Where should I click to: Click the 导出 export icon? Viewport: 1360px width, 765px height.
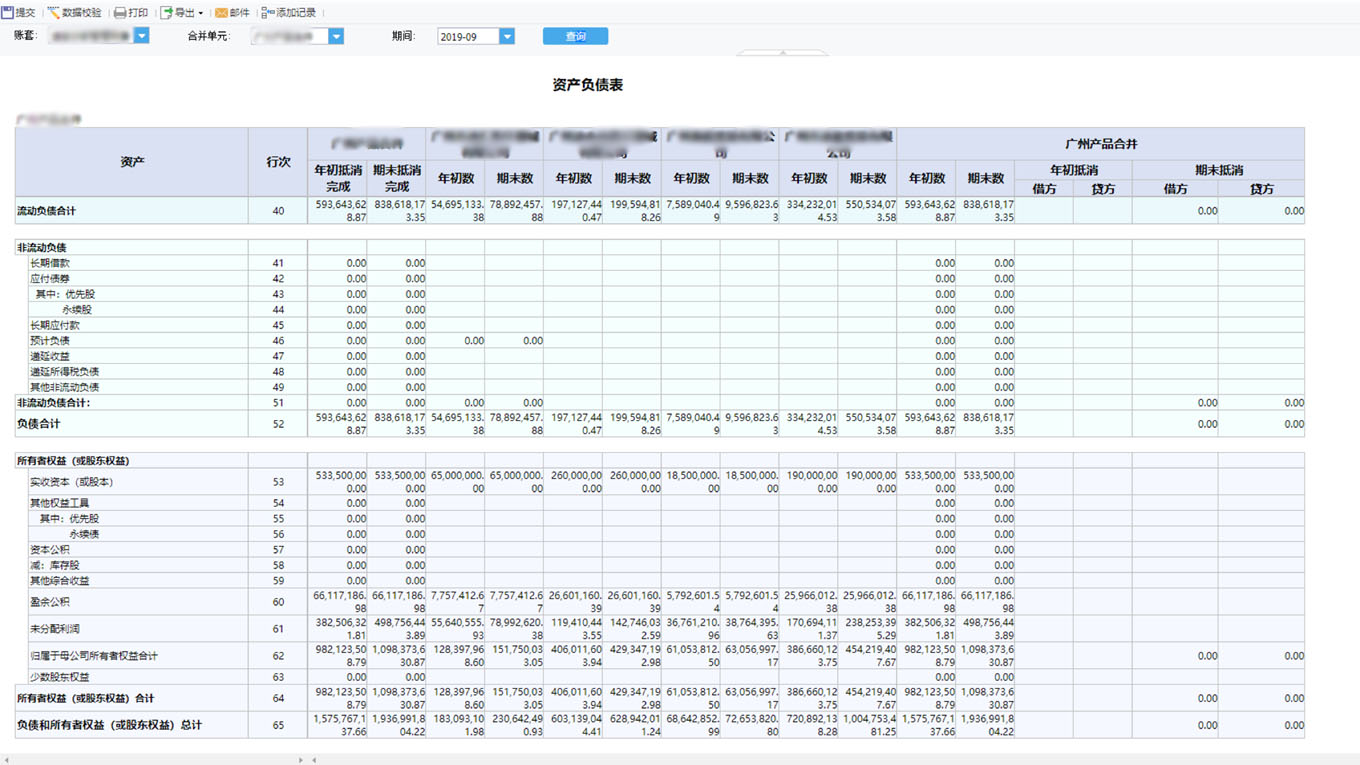[x=166, y=13]
